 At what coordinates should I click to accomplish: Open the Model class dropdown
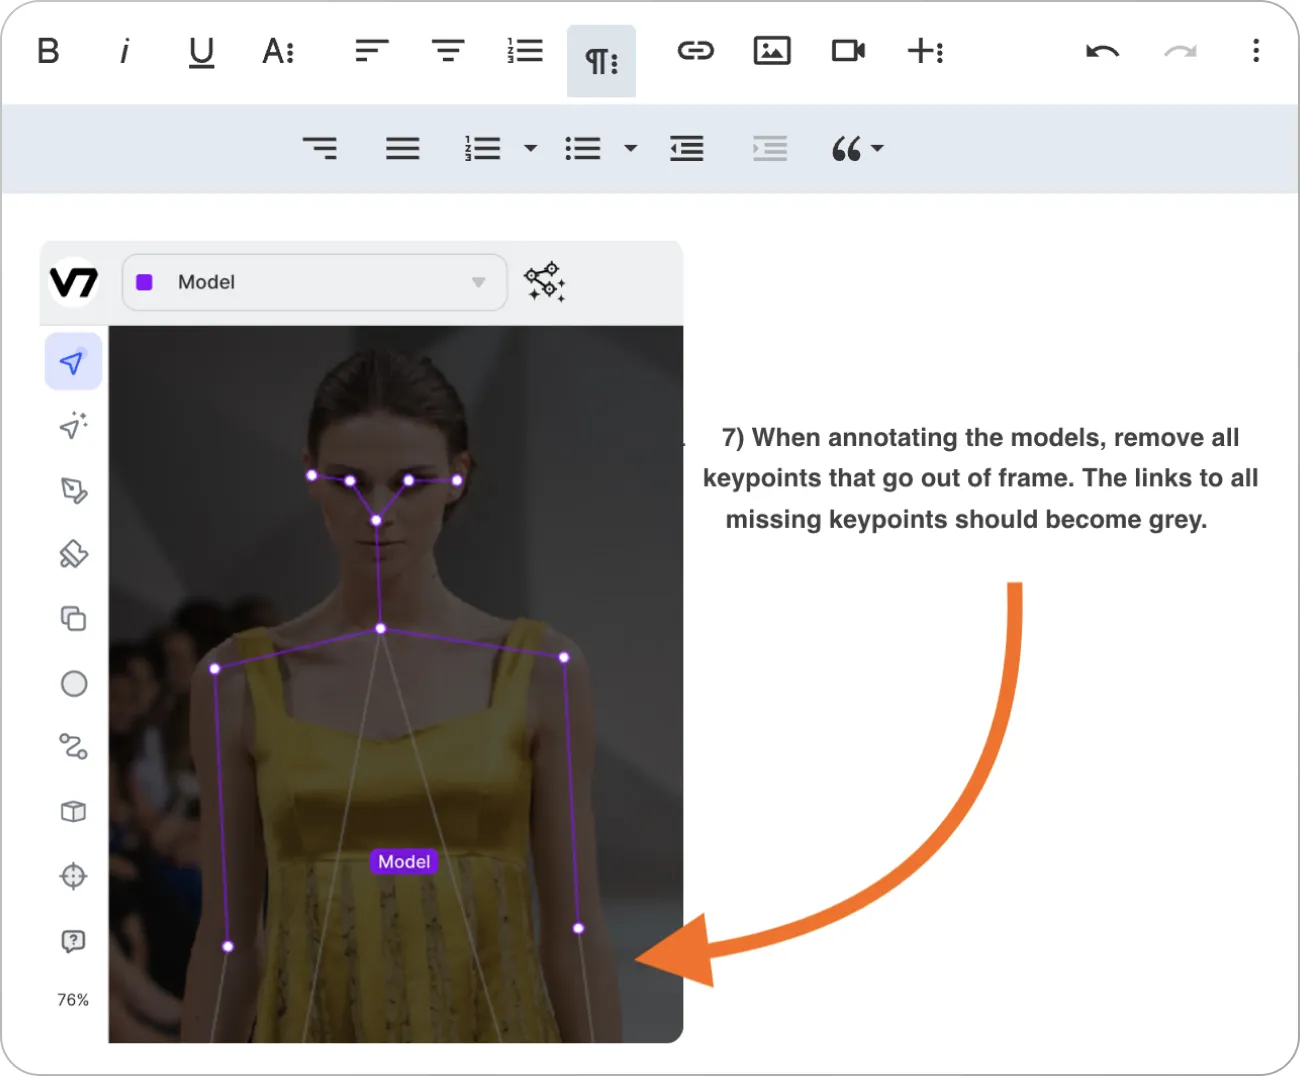(x=314, y=282)
